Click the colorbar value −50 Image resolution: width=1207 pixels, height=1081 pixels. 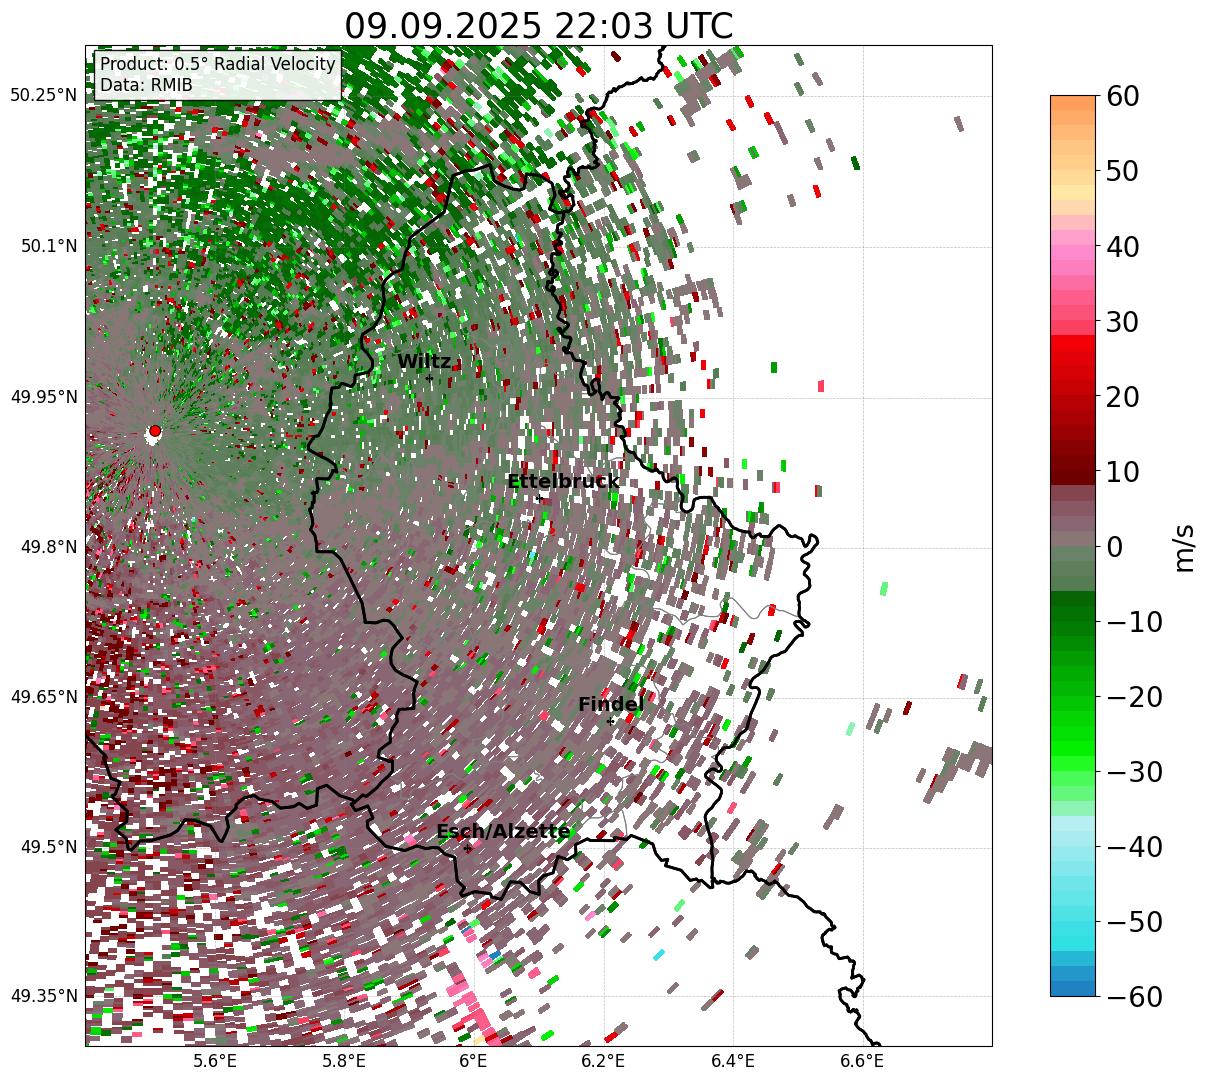(1134, 922)
